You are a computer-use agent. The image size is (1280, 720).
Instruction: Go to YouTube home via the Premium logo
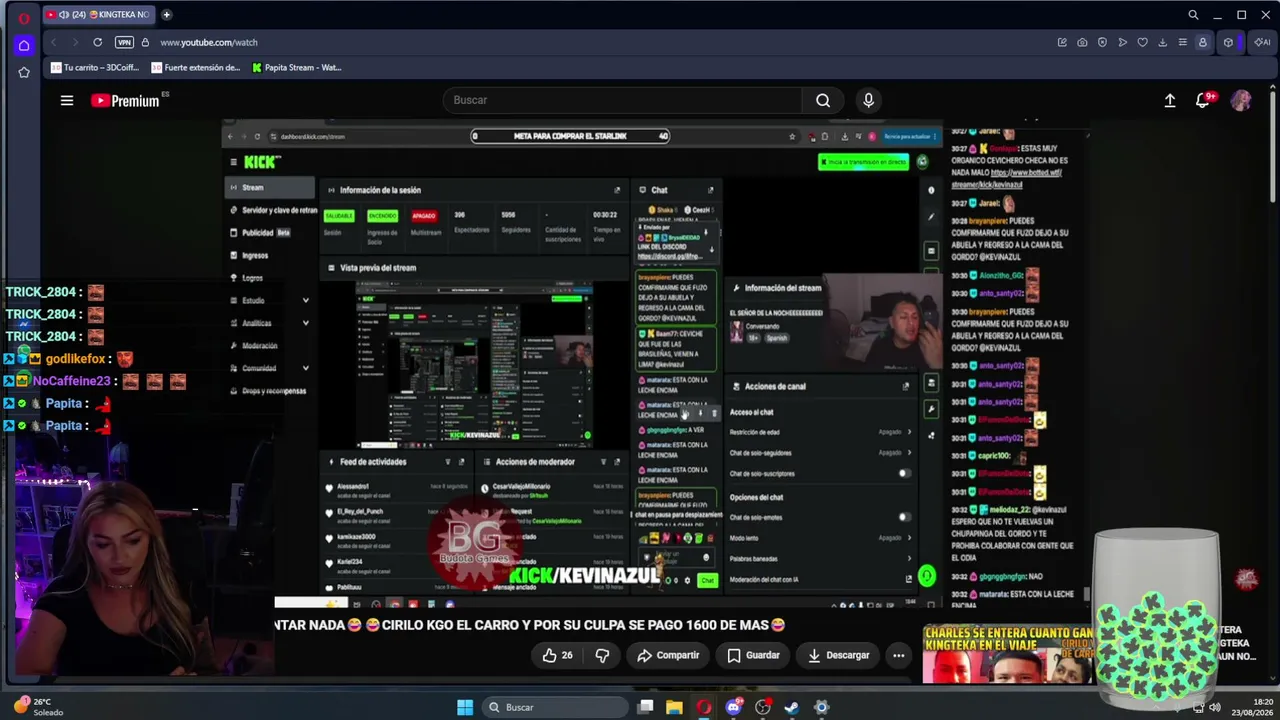(126, 100)
